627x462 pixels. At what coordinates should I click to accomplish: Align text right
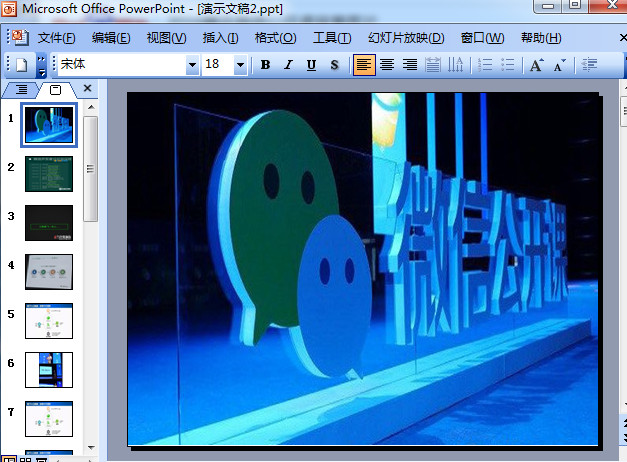[409, 65]
